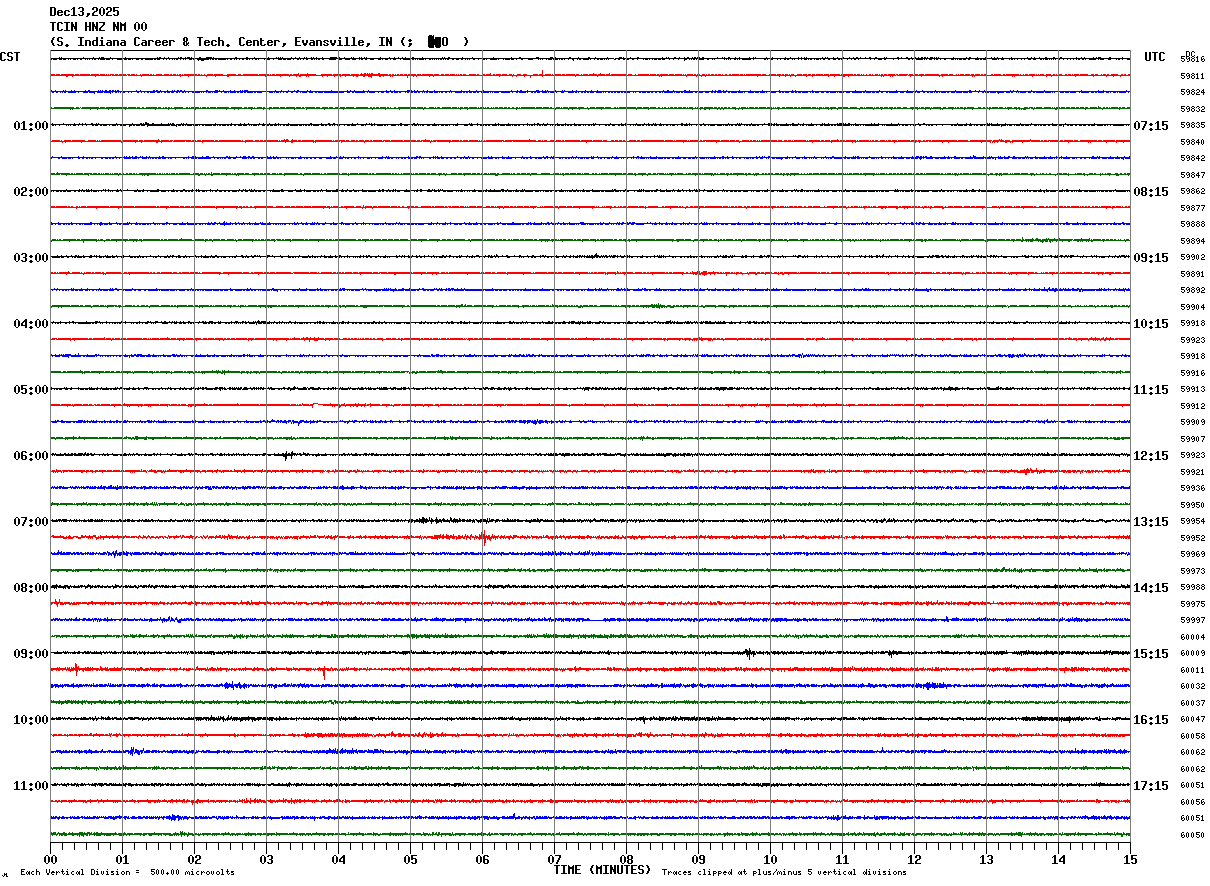Click the 13:15 UTC time label

point(1150,522)
